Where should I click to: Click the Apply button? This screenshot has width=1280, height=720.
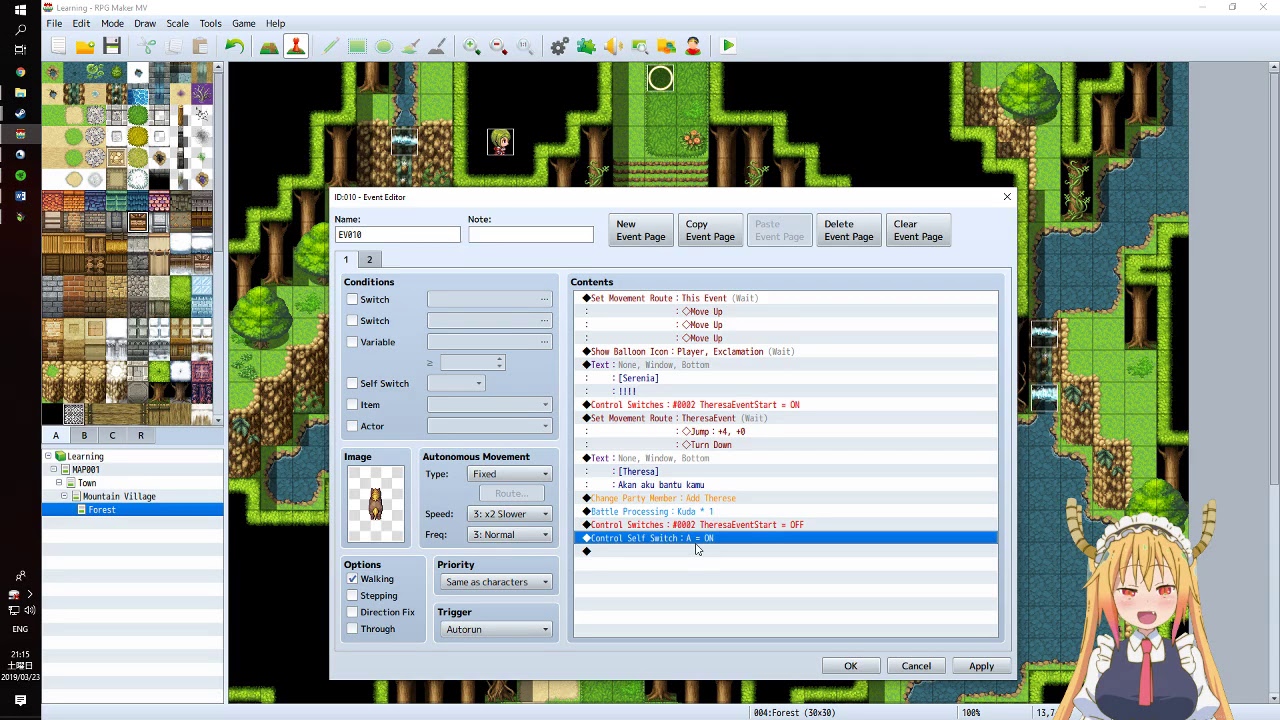981,666
